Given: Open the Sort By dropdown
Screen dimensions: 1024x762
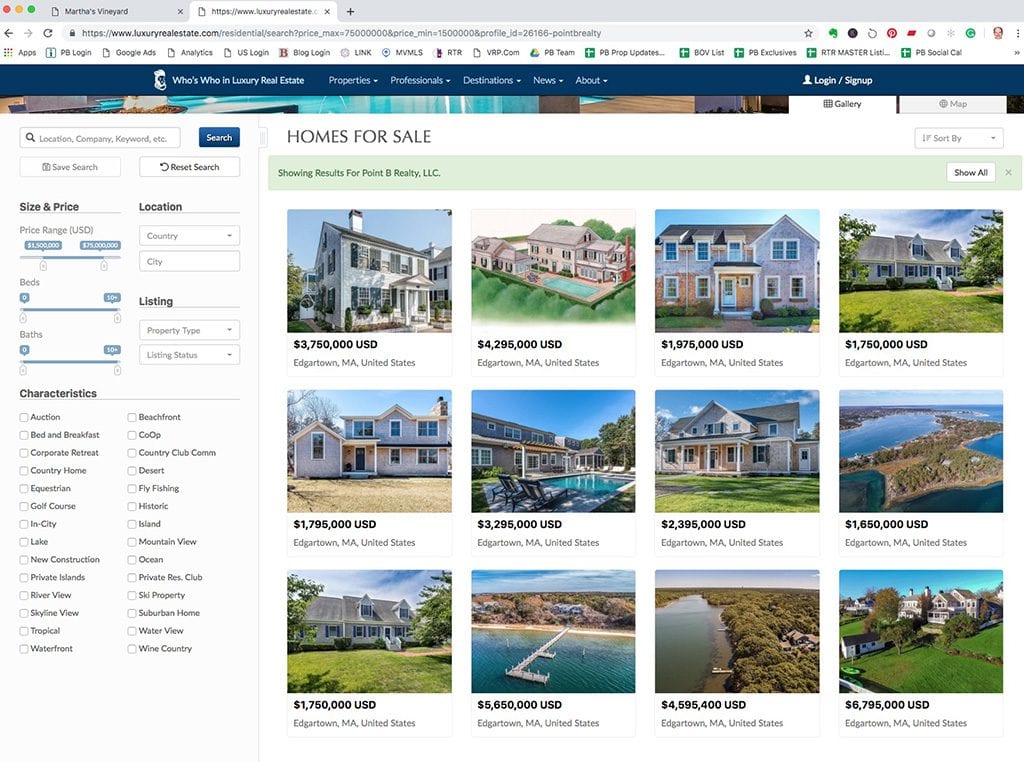Looking at the screenshot, I should 958,137.
